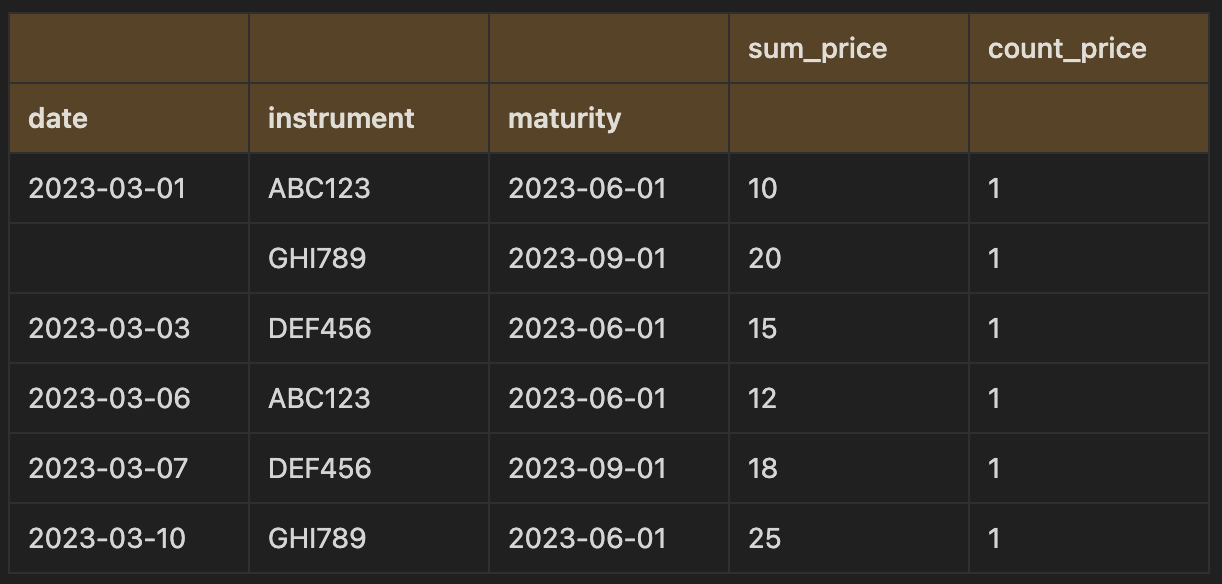Select the maturity index header
Viewport: 1222px width, 584px height.
[x=609, y=118]
